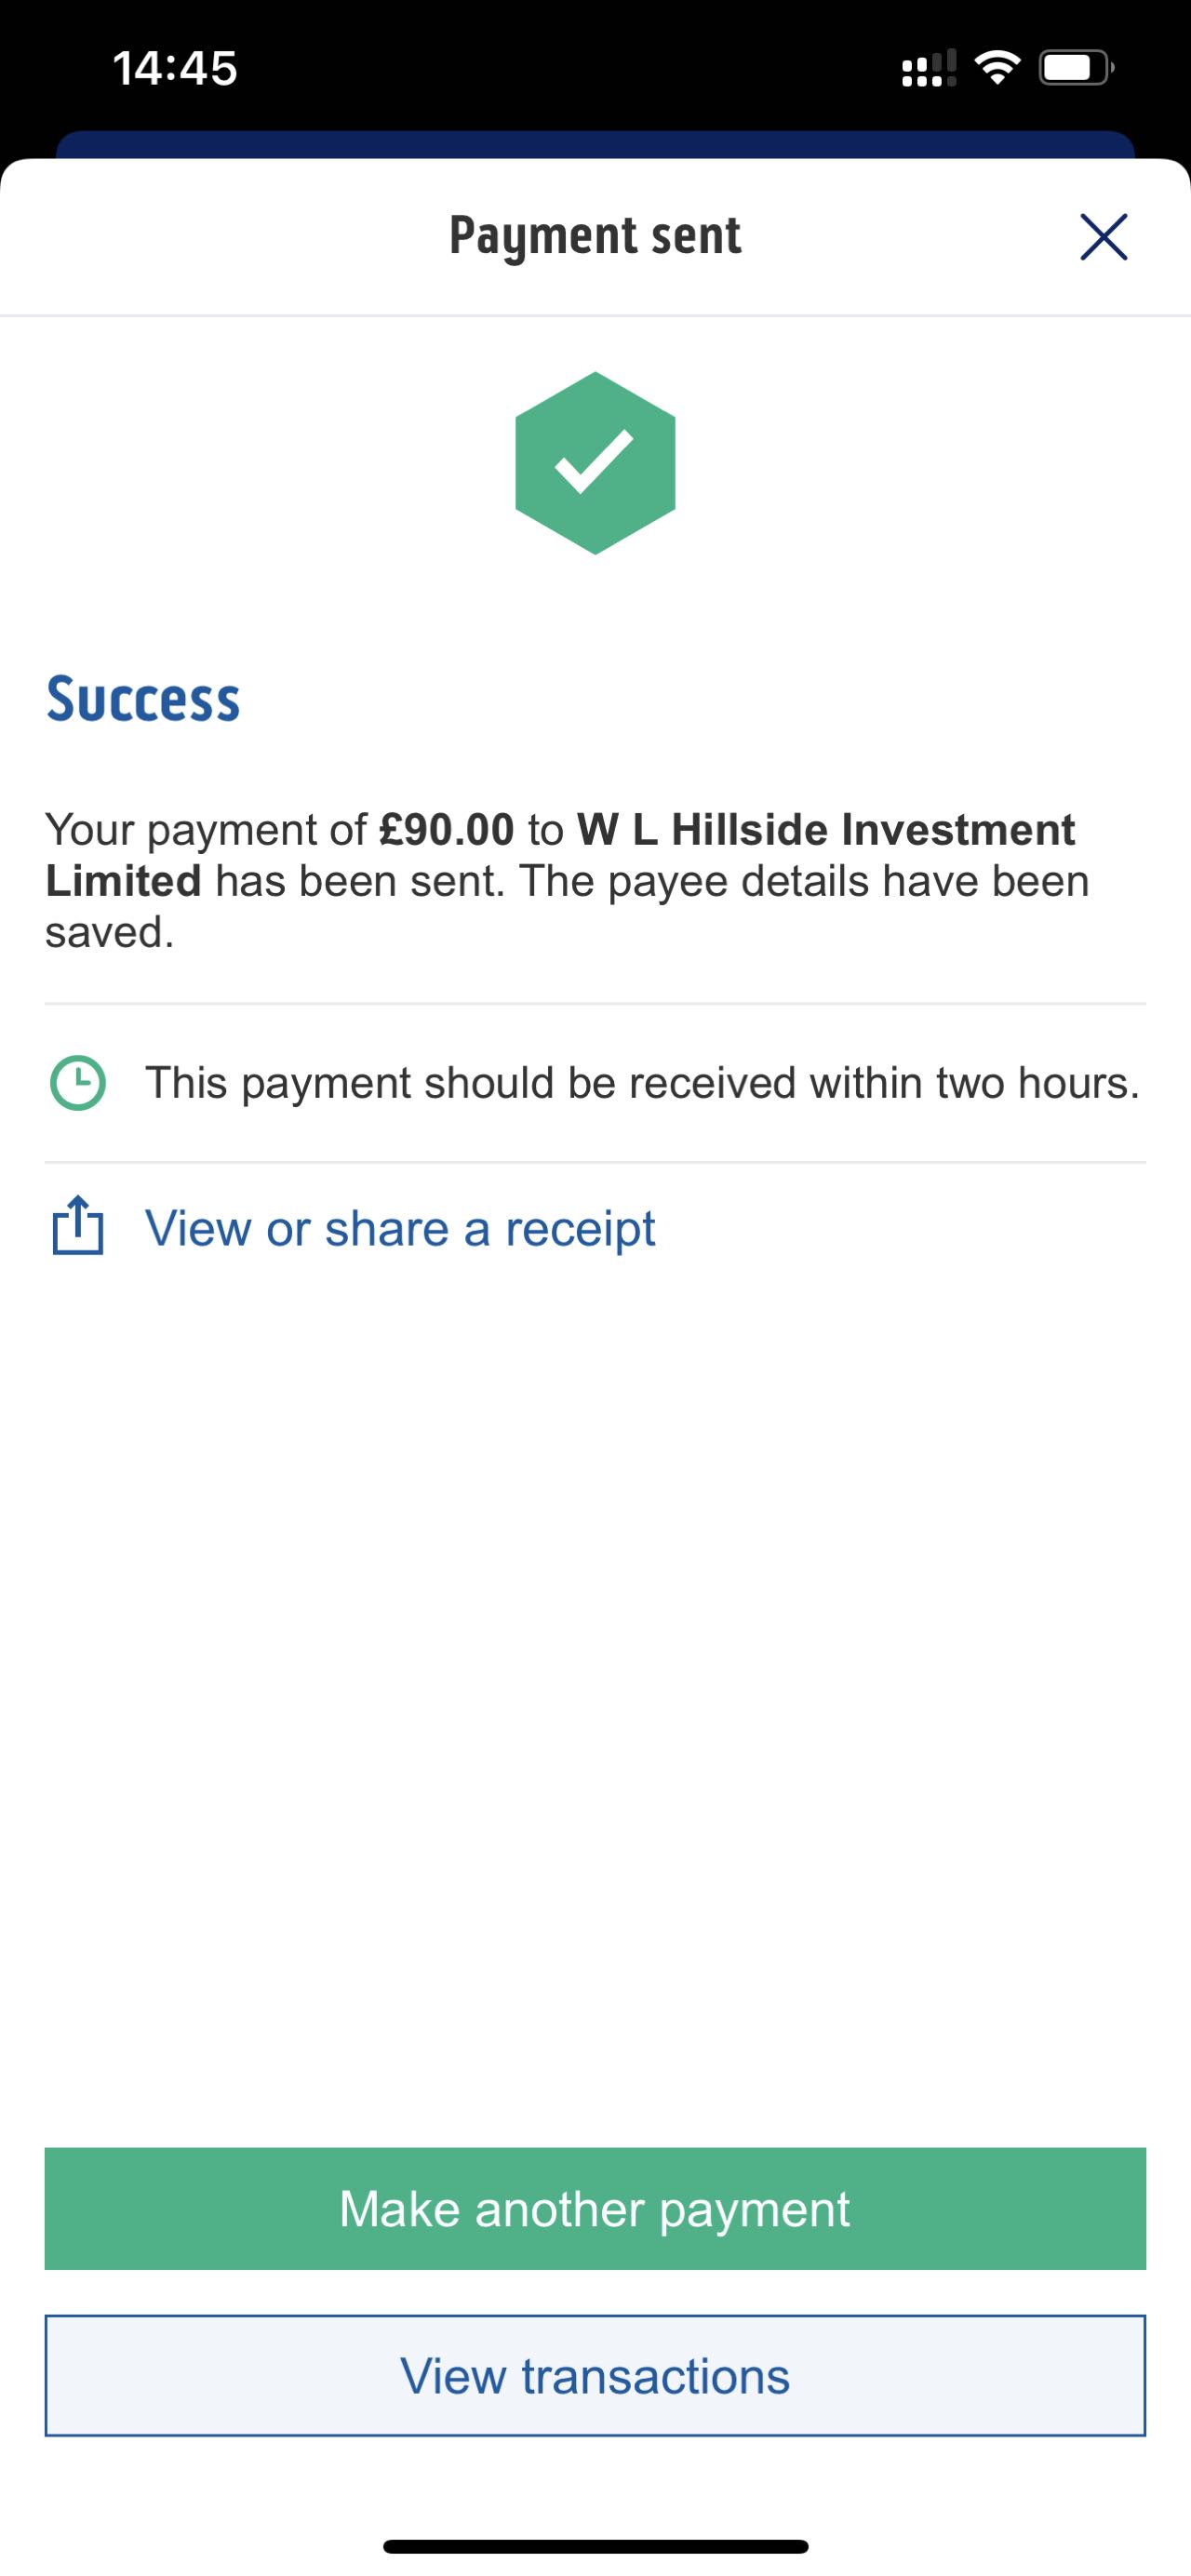Click the cellular signal icon
Screen dimensions: 1191x2576
point(928,69)
